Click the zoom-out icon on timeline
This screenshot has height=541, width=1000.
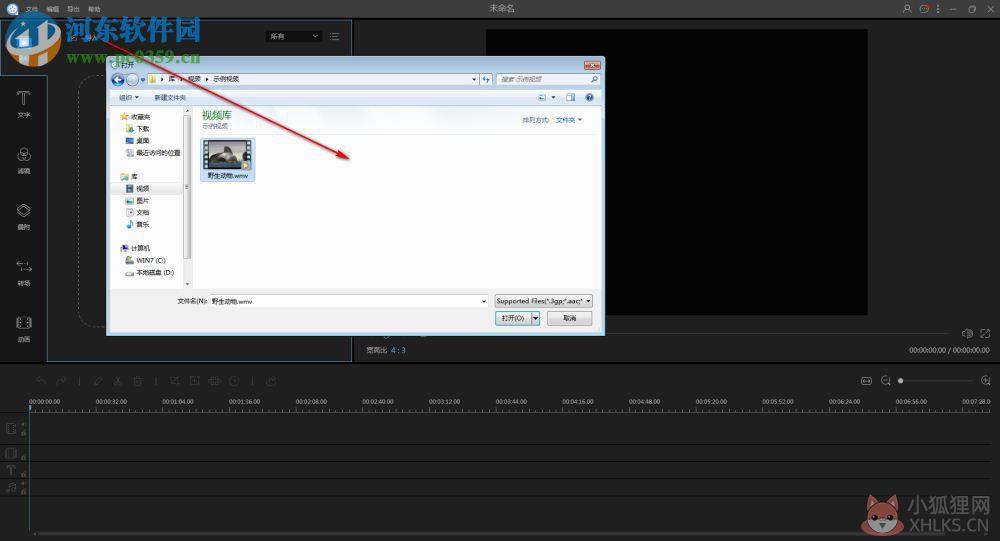coord(886,380)
